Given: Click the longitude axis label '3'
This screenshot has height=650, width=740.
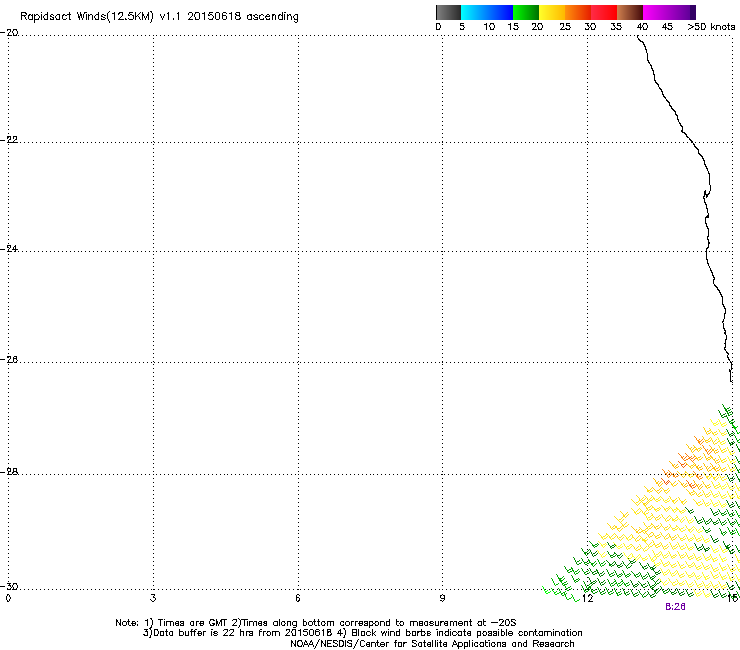Looking at the screenshot, I should click(153, 598).
